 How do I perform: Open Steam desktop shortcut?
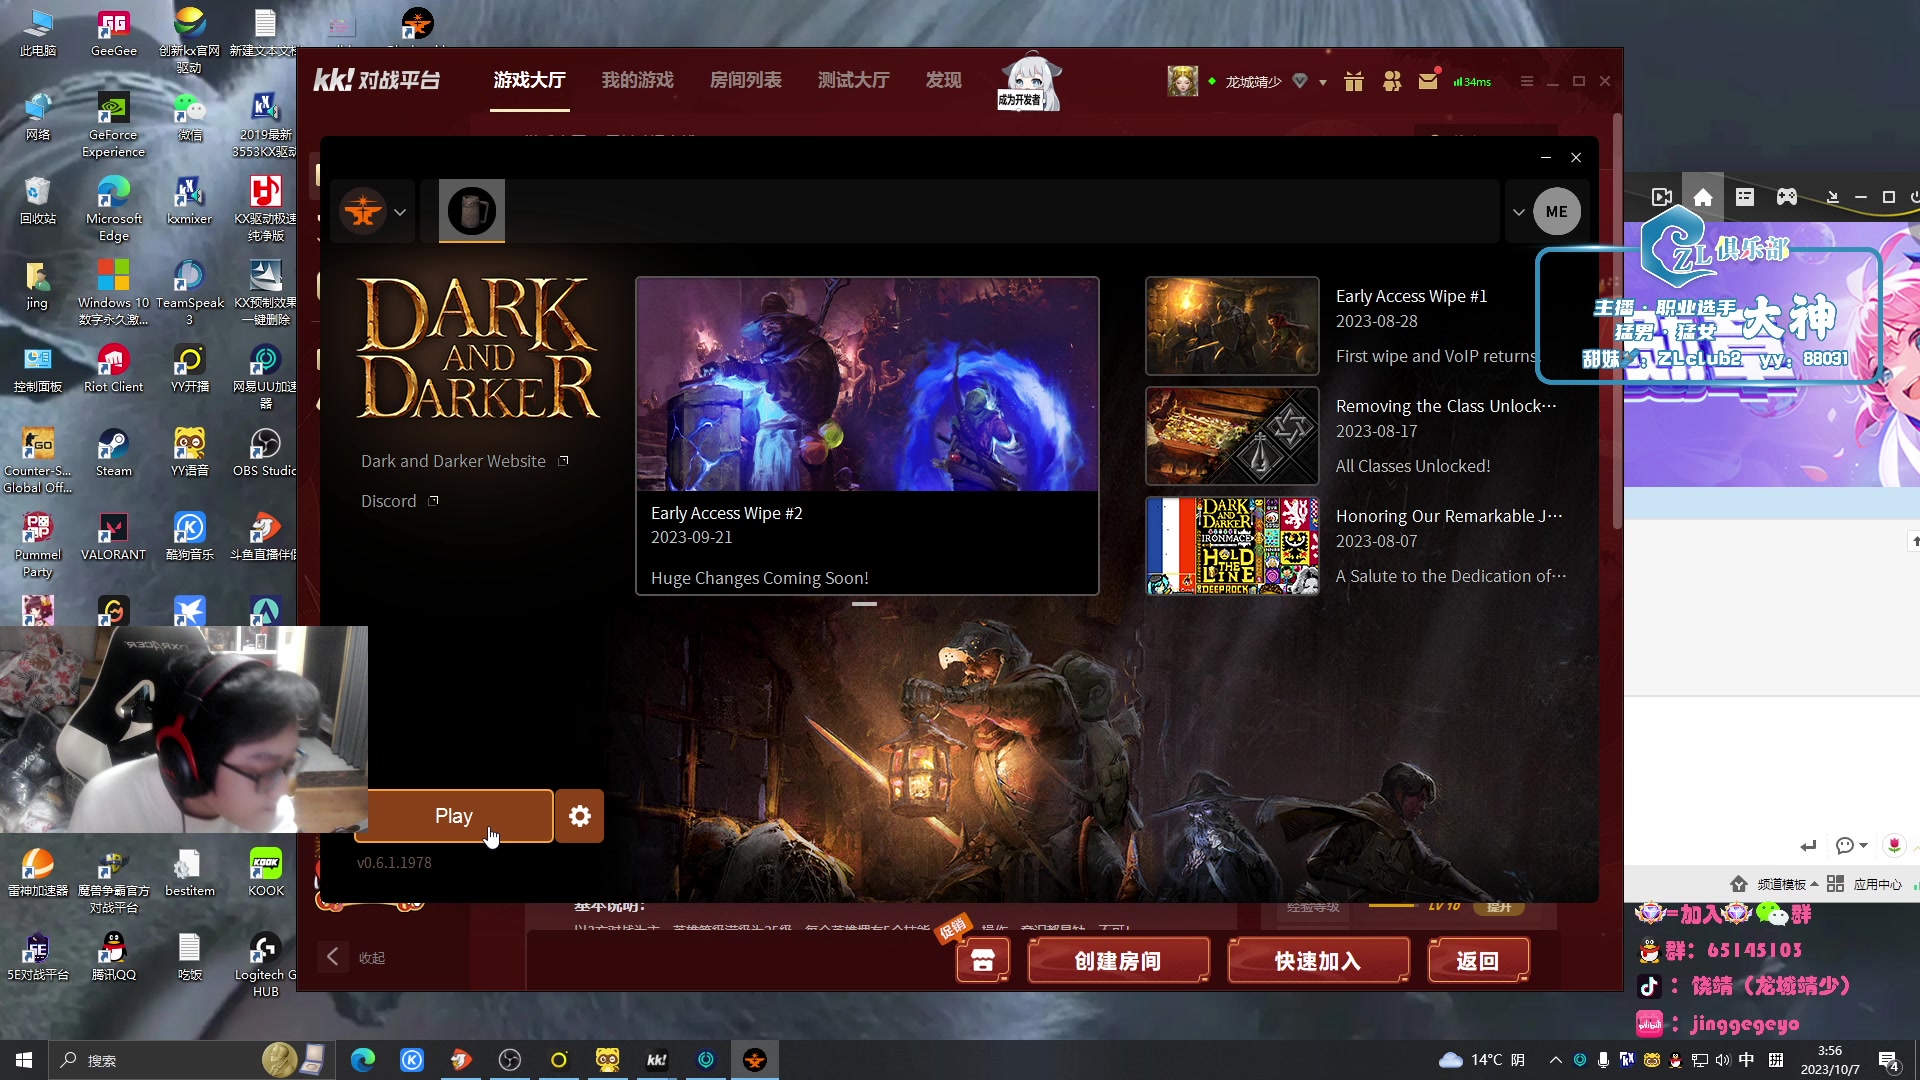point(113,453)
